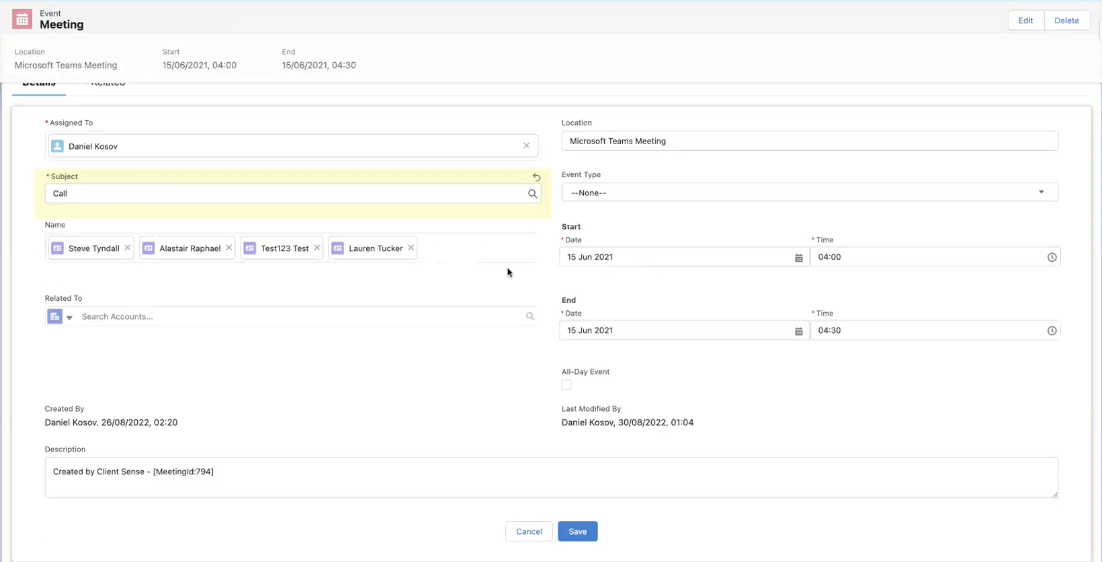Viewport: 1102px width, 562px height.
Task: Click the Edit button
Action: (1025, 20)
